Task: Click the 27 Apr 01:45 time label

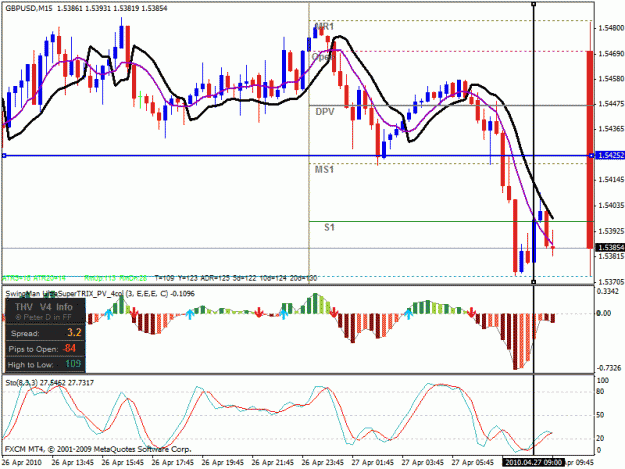Action: click(x=373, y=463)
